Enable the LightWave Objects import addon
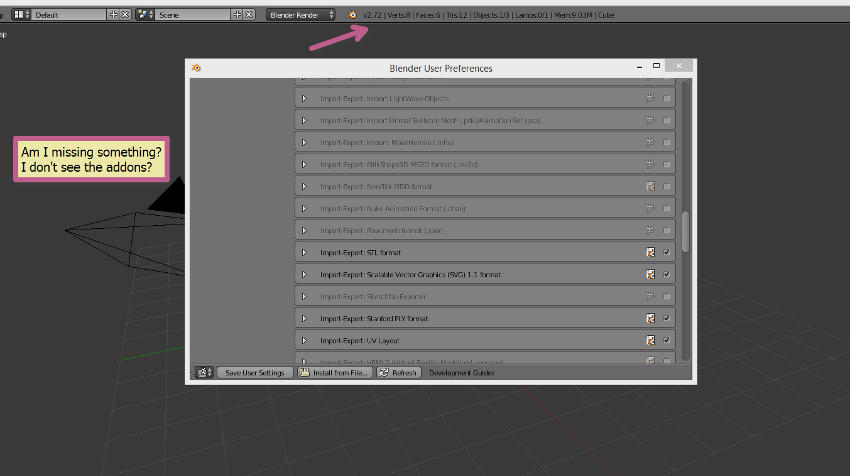850x476 pixels. [x=667, y=99]
